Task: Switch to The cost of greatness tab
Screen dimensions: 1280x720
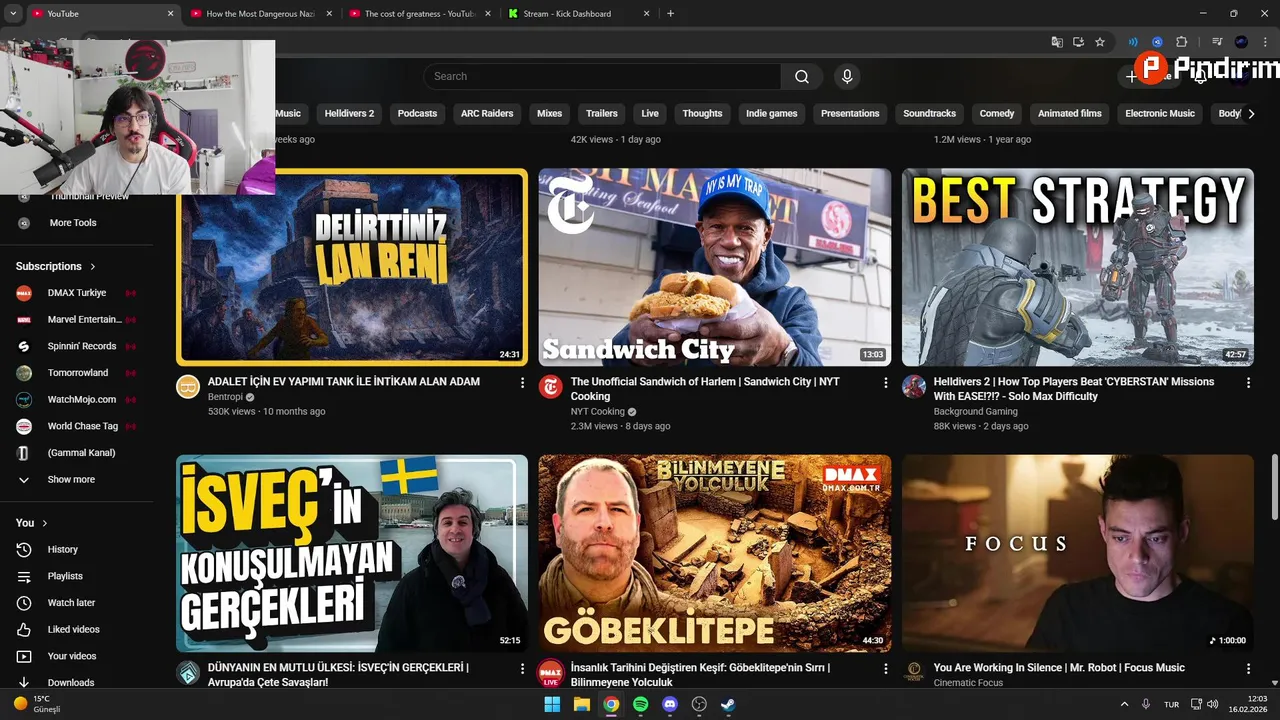Action: click(419, 13)
